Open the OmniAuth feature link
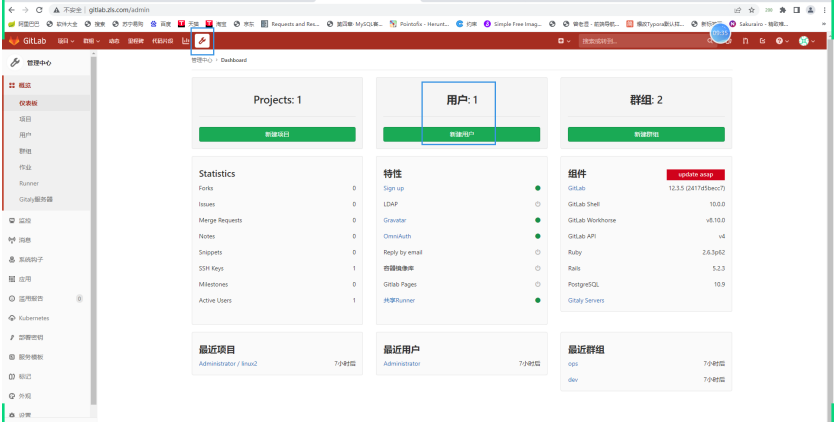This screenshot has width=836, height=424. pyautogui.click(x=397, y=236)
